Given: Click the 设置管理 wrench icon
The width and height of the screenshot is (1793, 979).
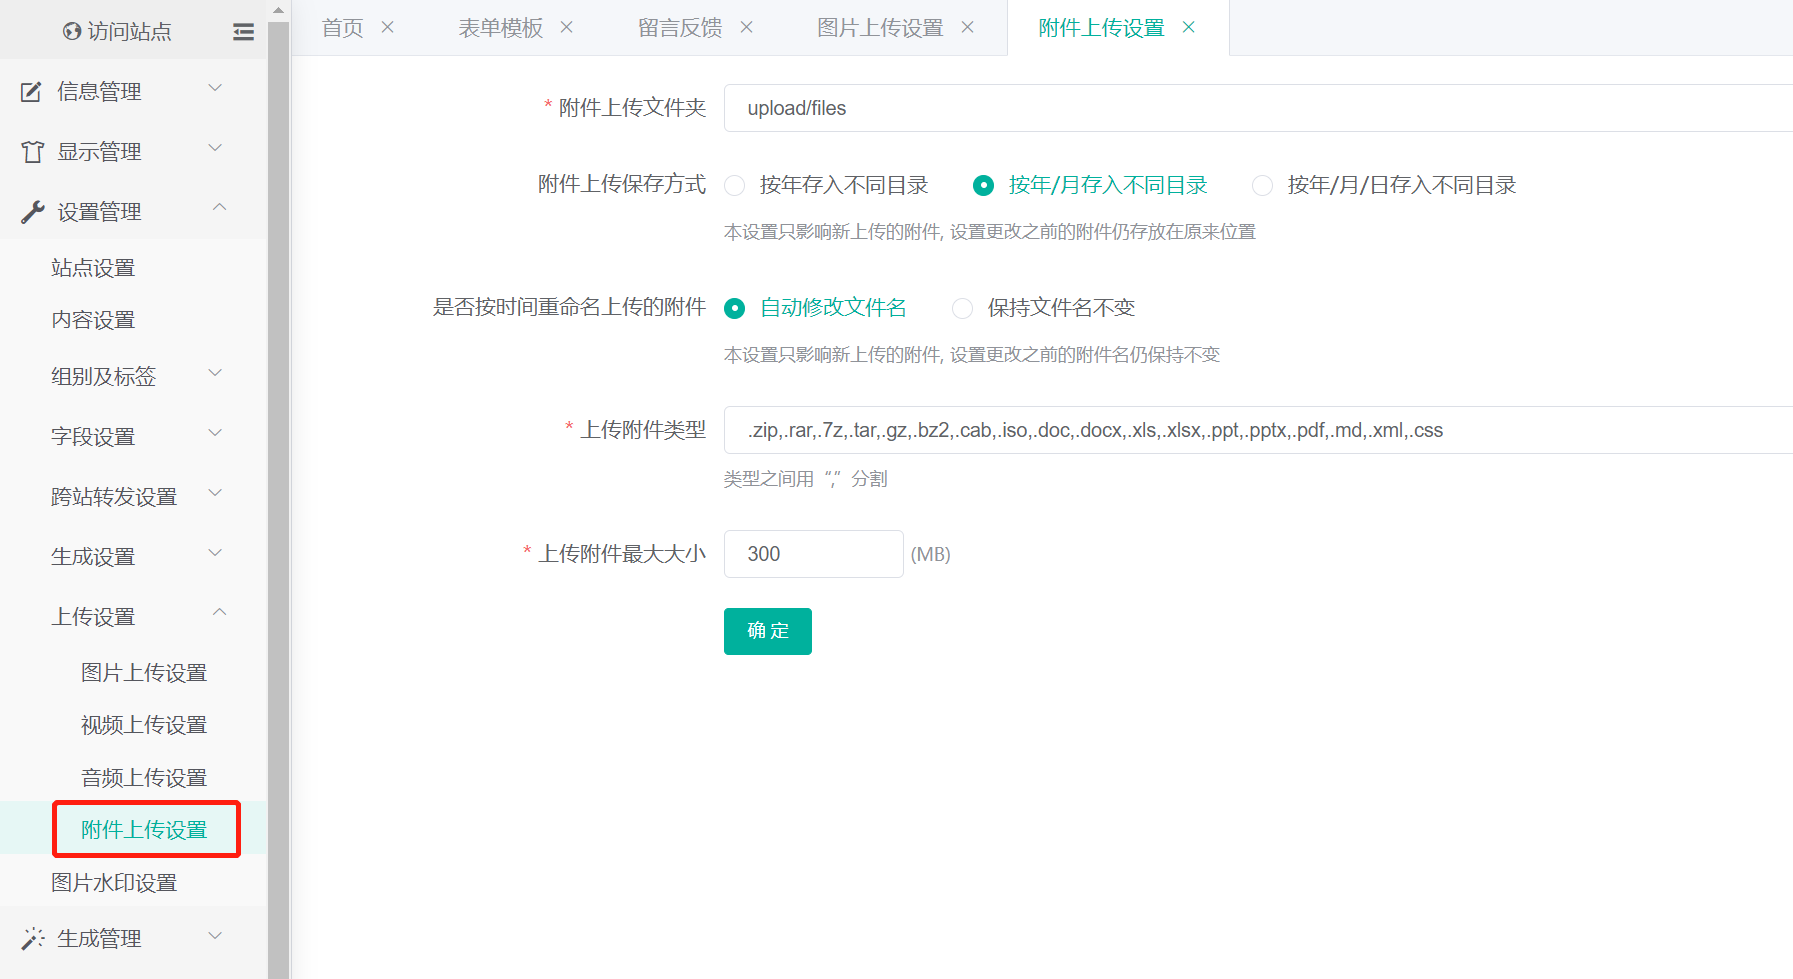Looking at the screenshot, I should (x=32, y=212).
